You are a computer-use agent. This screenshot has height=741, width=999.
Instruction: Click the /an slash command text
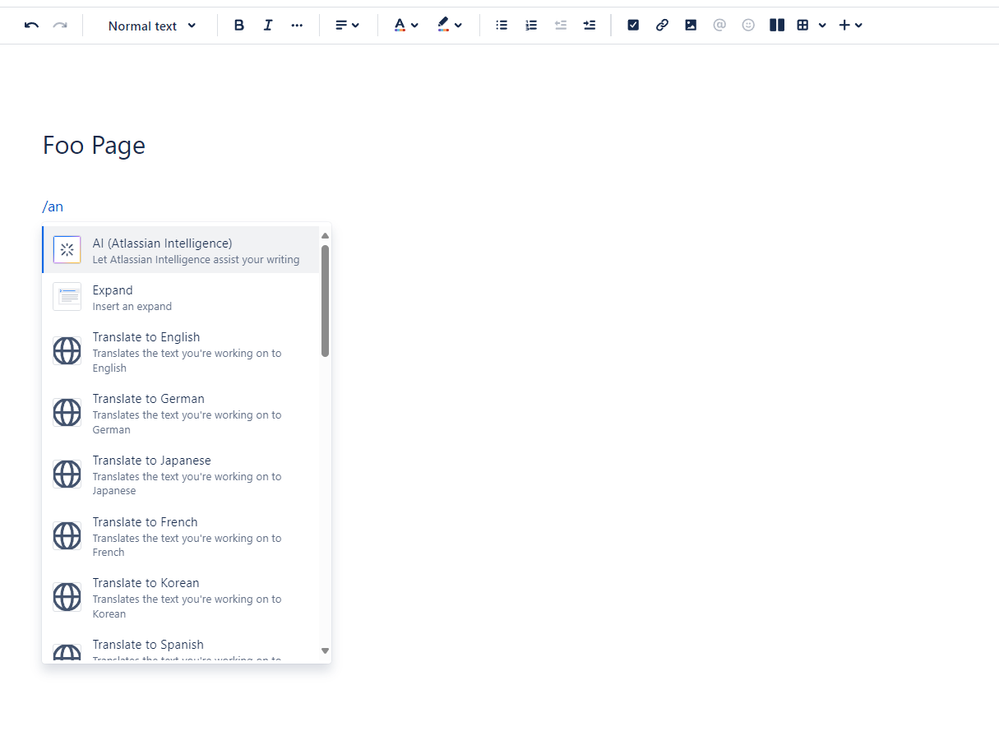[x=53, y=207]
